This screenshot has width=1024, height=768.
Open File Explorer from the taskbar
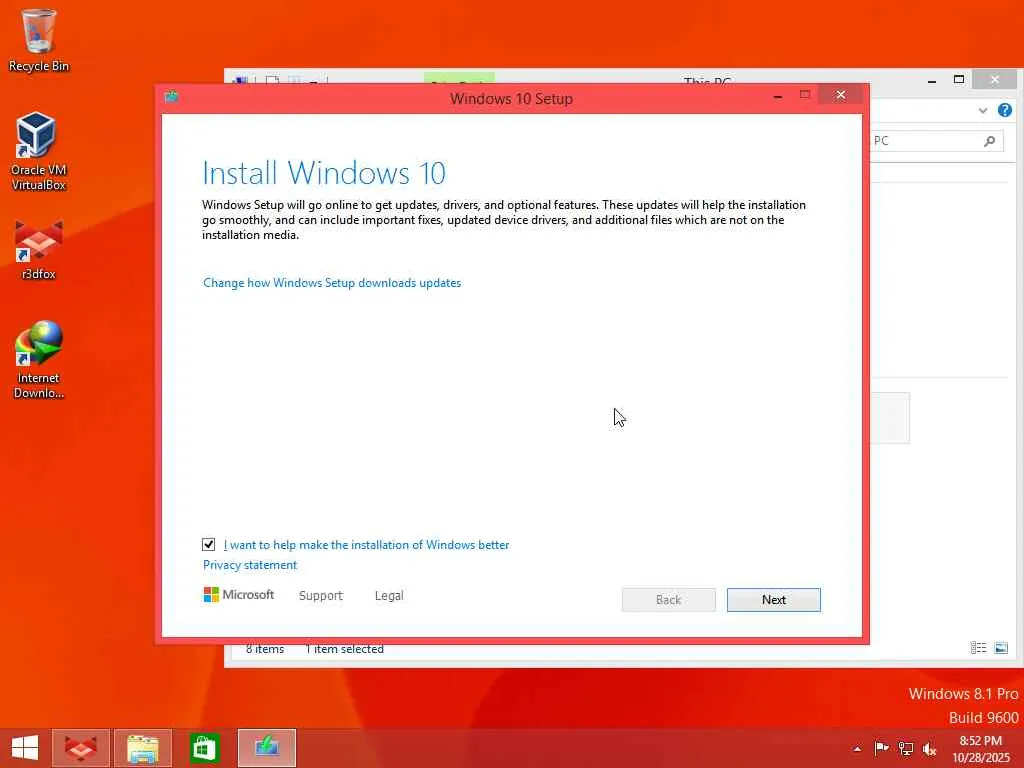click(x=143, y=748)
